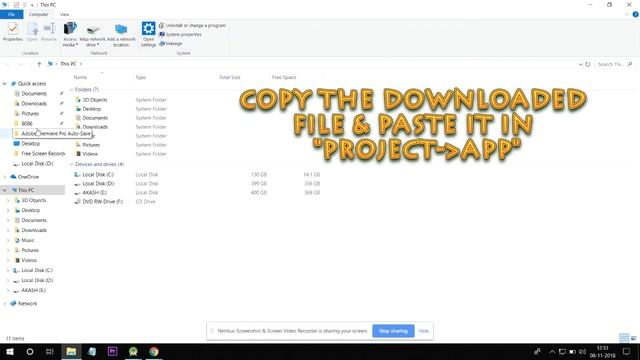Open Downloads under Quick access
Screen dimensions: 640x360
(x=34, y=104)
